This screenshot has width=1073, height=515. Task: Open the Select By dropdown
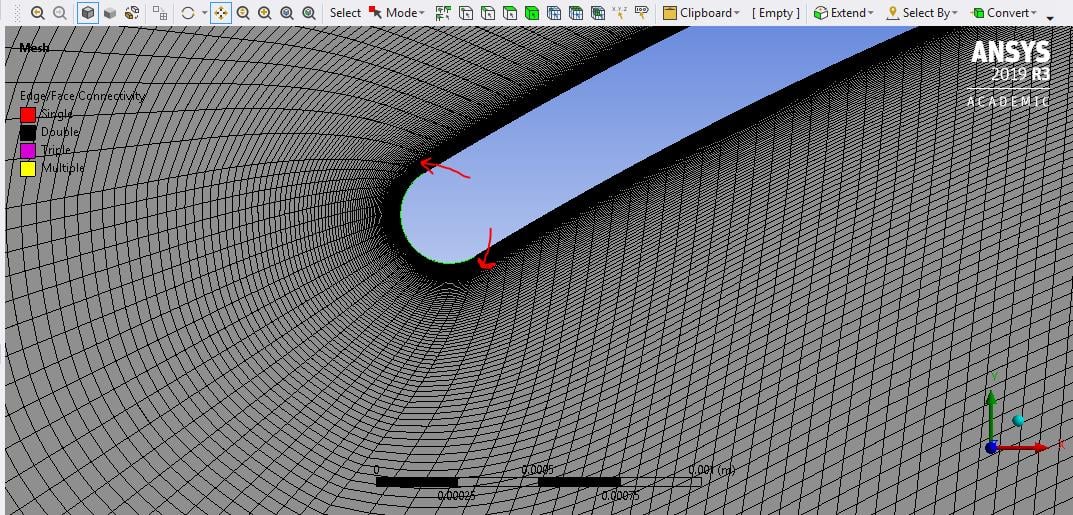pos(922,12)
